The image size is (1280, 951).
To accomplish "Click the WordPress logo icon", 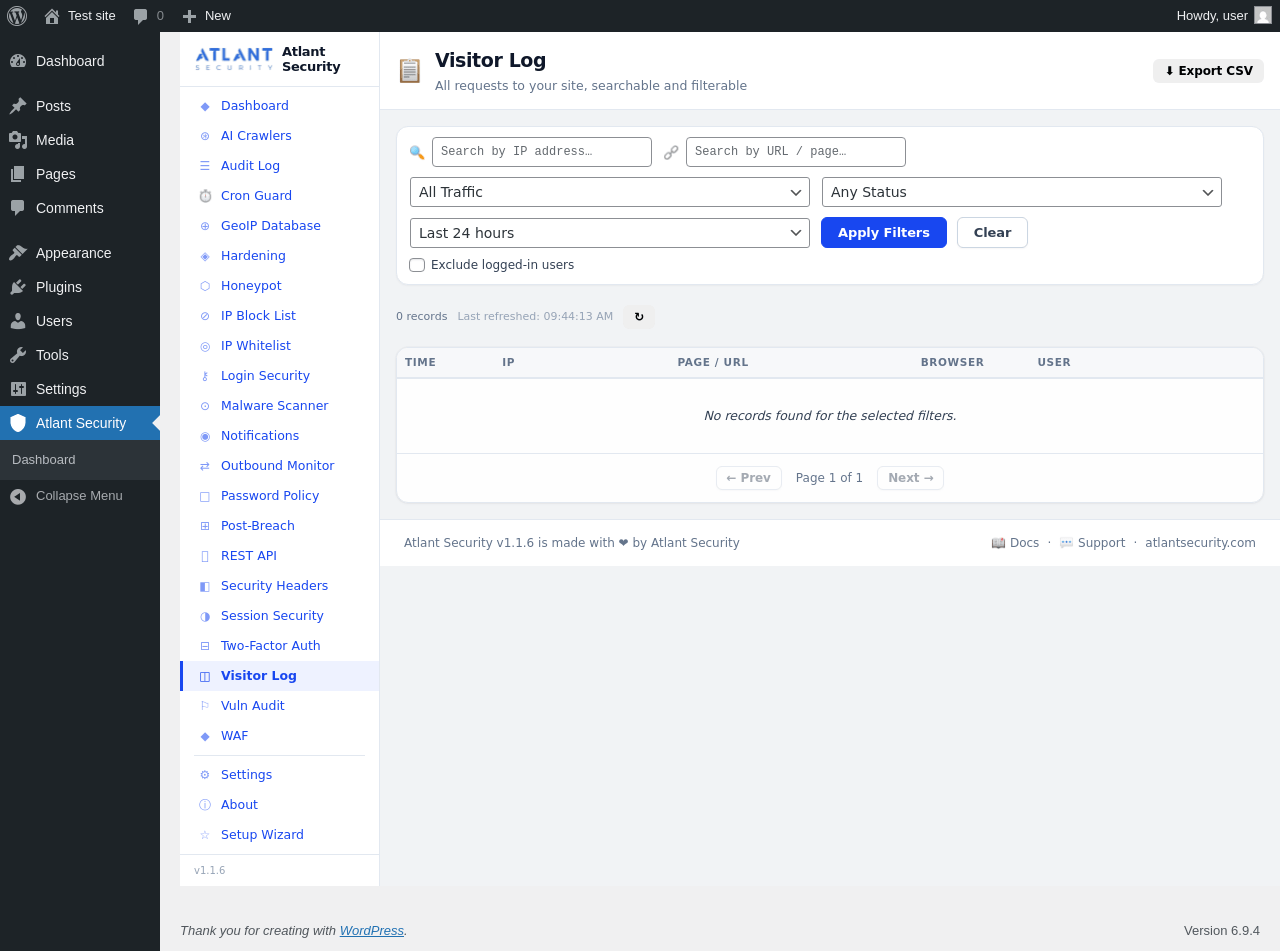I will [x=17, y=16].
